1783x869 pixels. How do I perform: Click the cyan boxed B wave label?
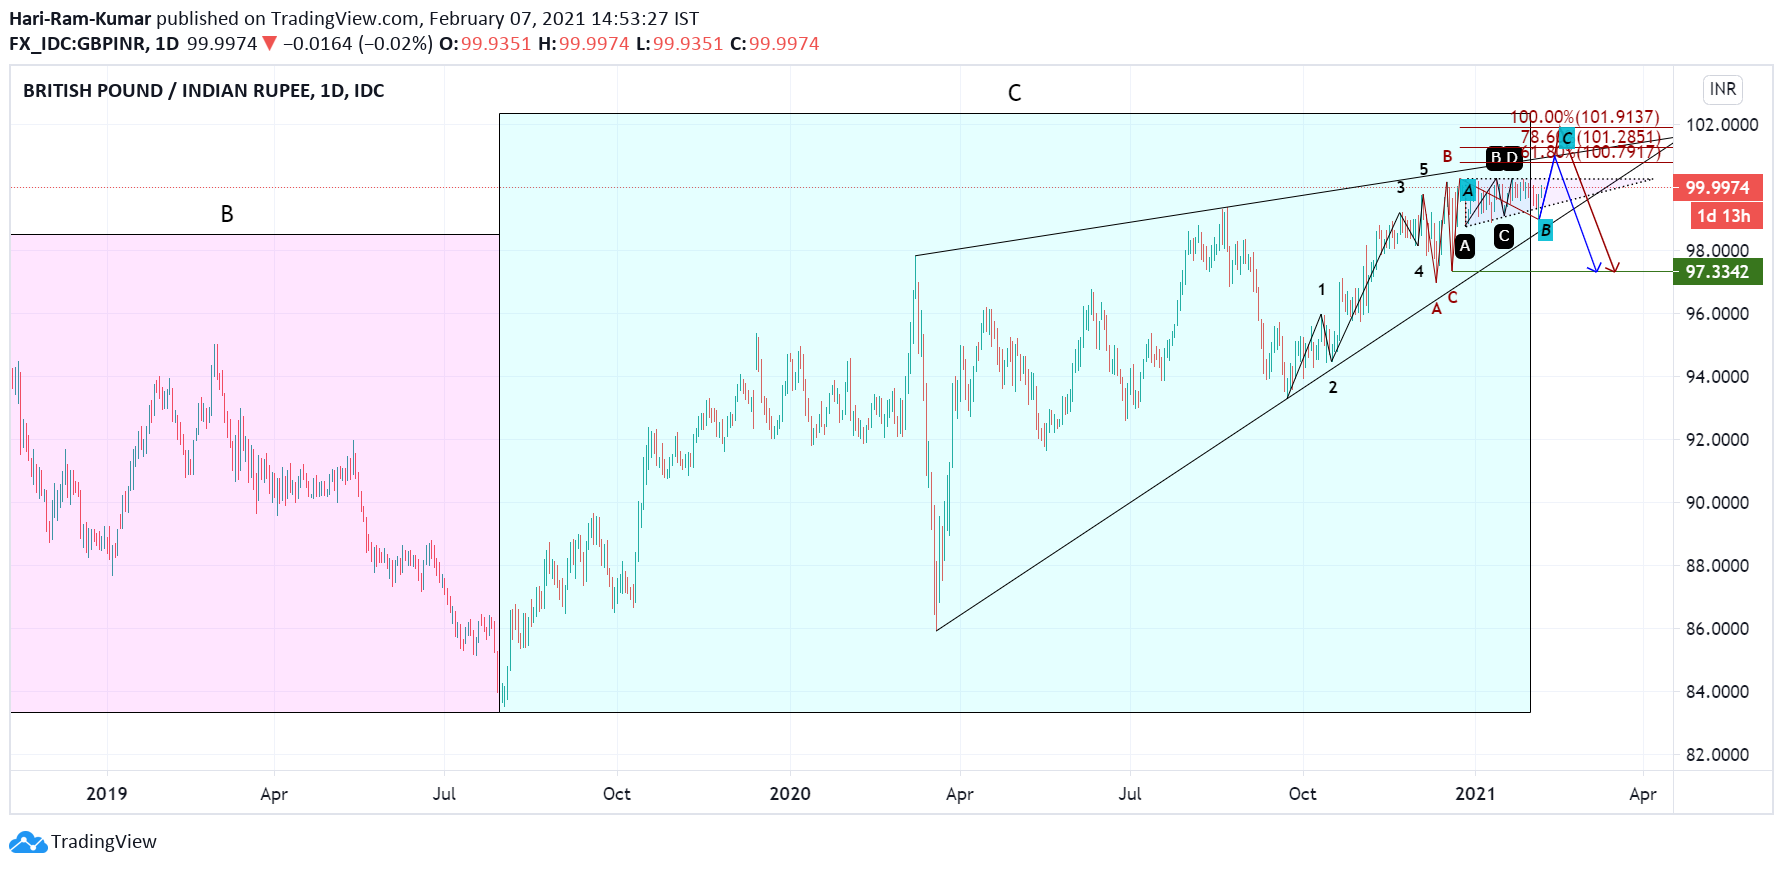[1545, 230]
